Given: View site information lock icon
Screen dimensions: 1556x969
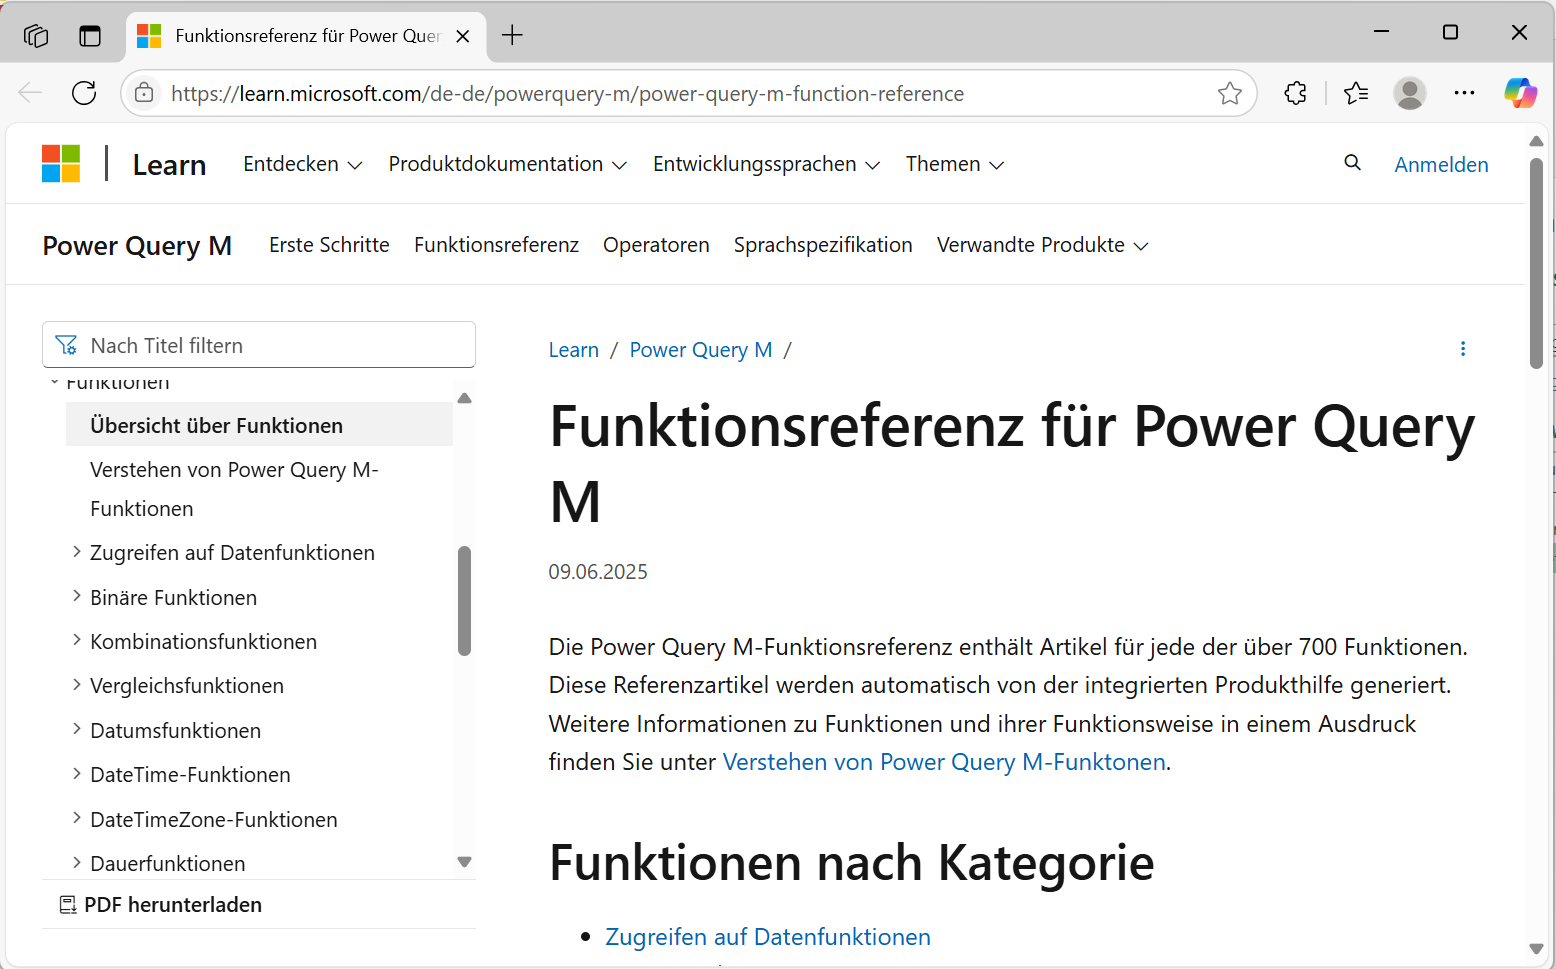Looking at the screenshot, I should (144, 93).
